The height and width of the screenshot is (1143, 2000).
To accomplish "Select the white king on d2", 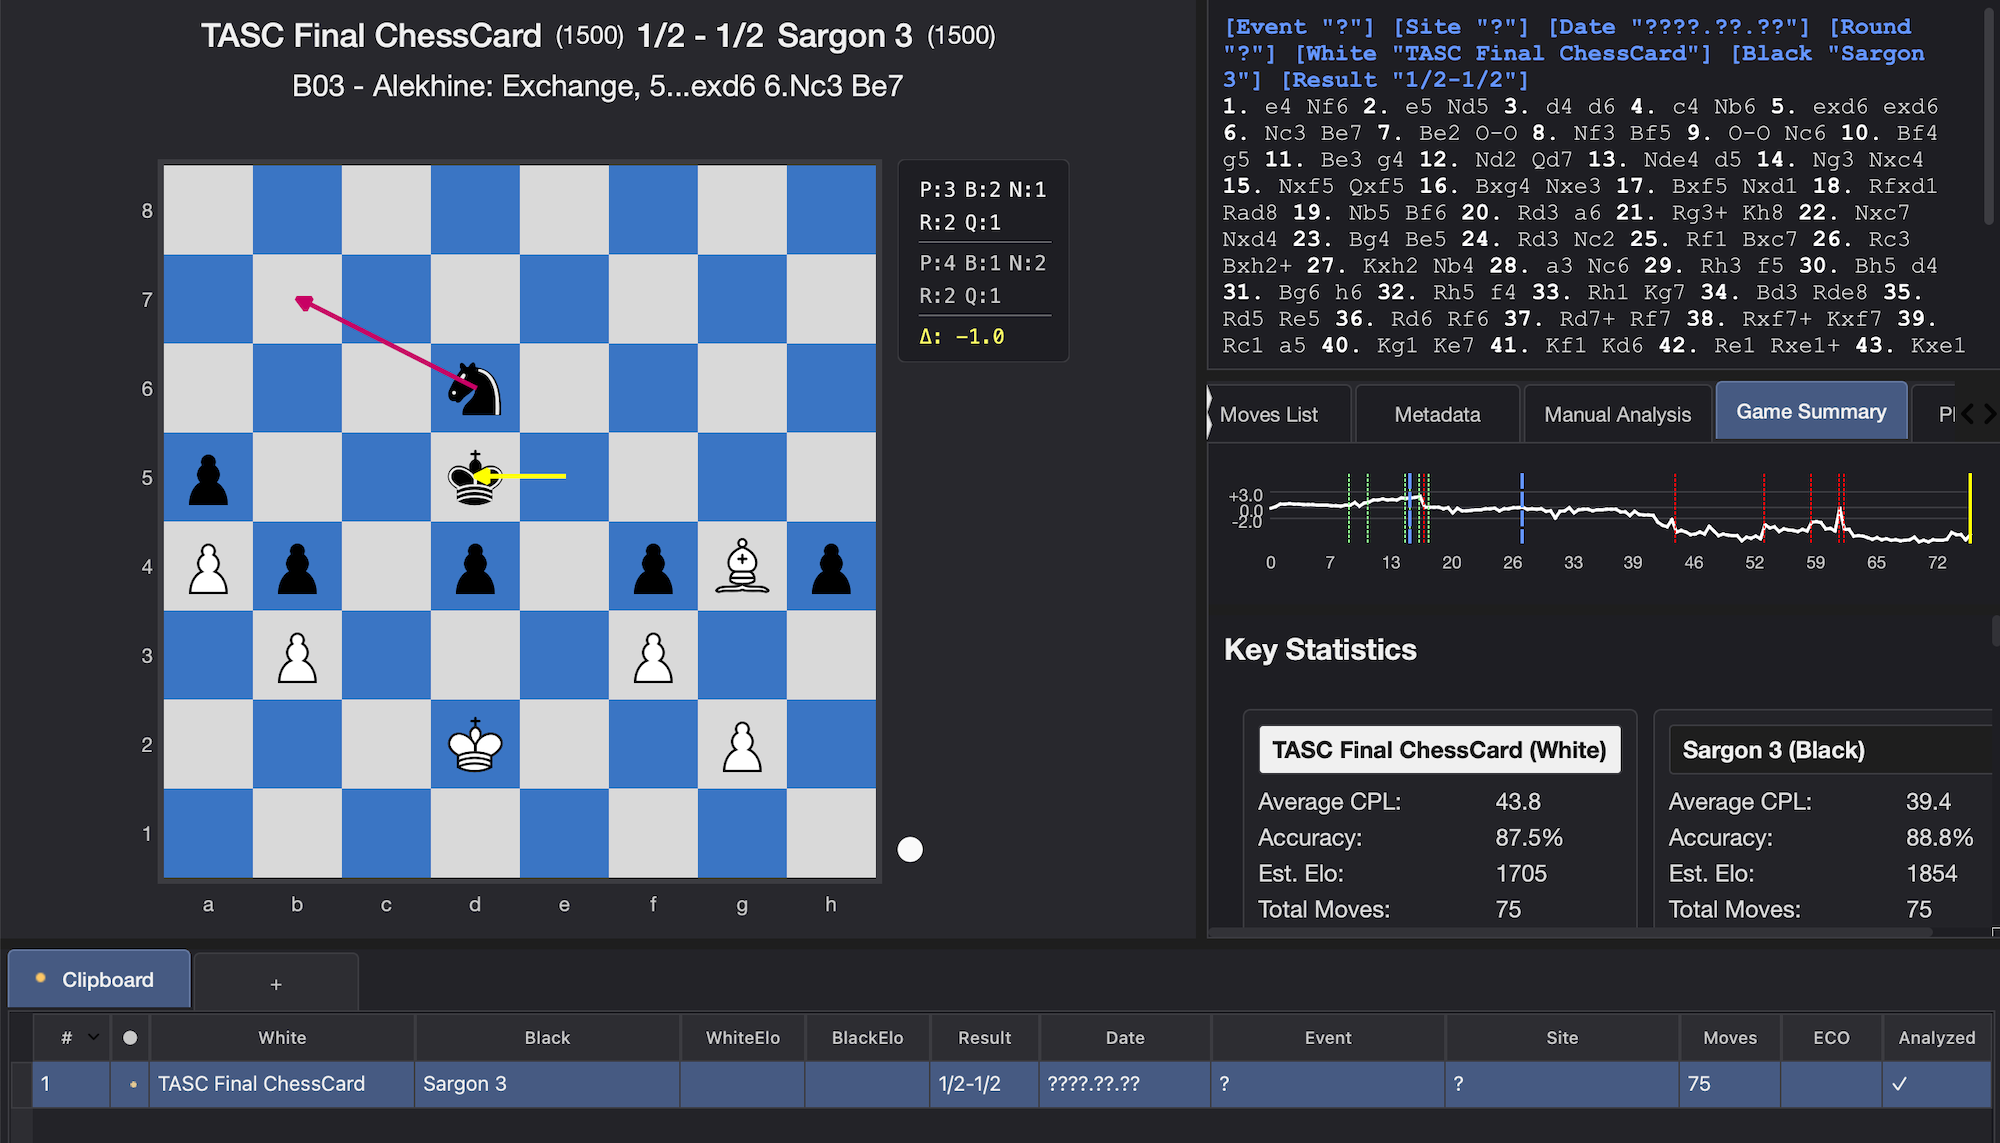I will 475,745.
